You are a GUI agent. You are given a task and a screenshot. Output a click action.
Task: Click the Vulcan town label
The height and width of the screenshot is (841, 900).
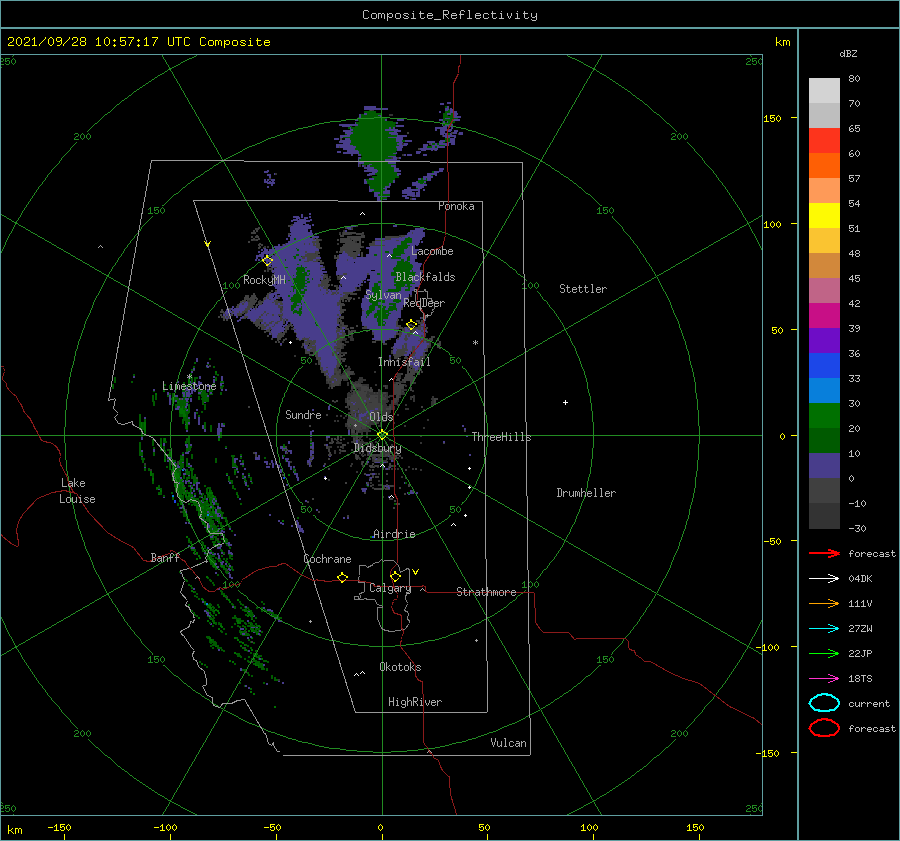click(509, 743)
